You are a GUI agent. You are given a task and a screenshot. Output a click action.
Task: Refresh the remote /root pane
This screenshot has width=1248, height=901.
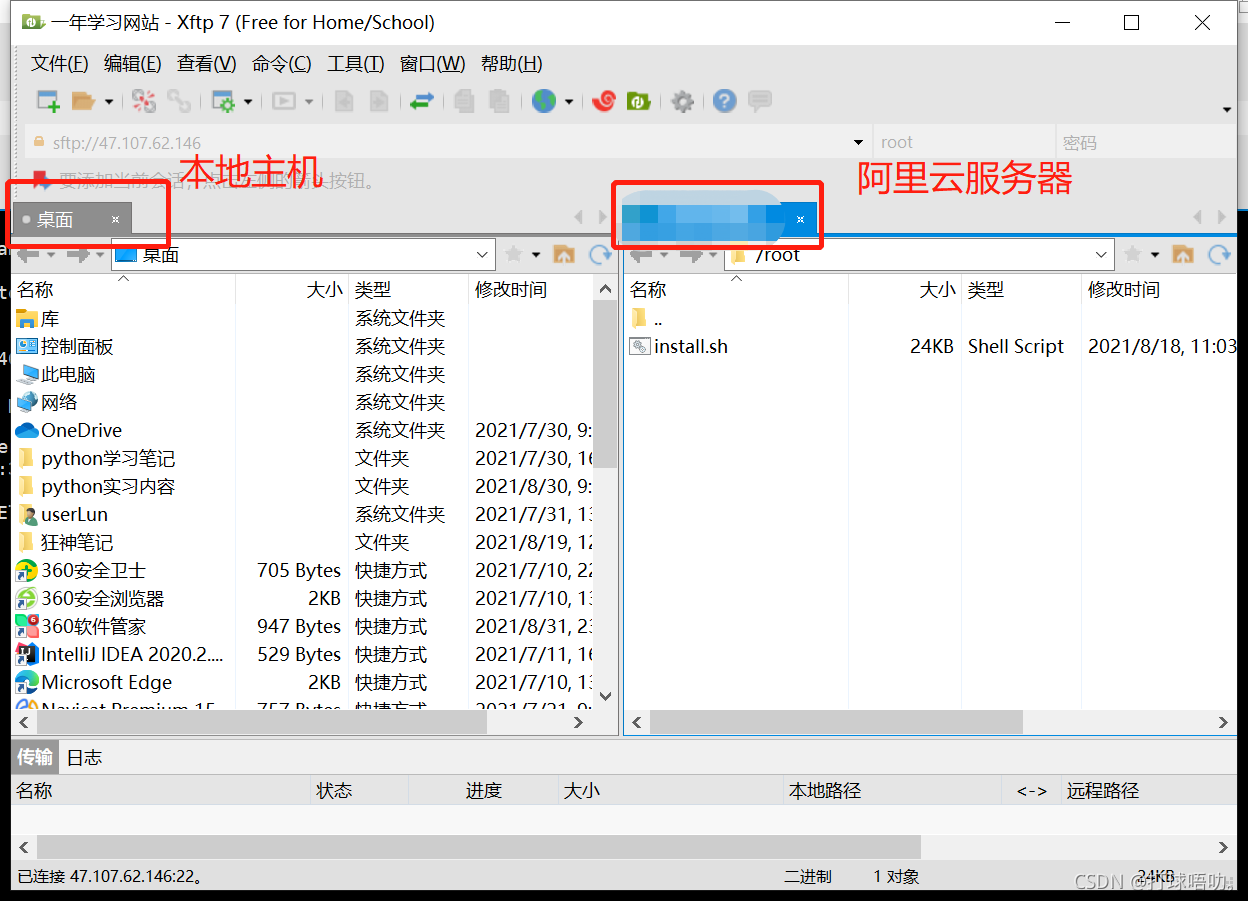(x=1219, y=255)
